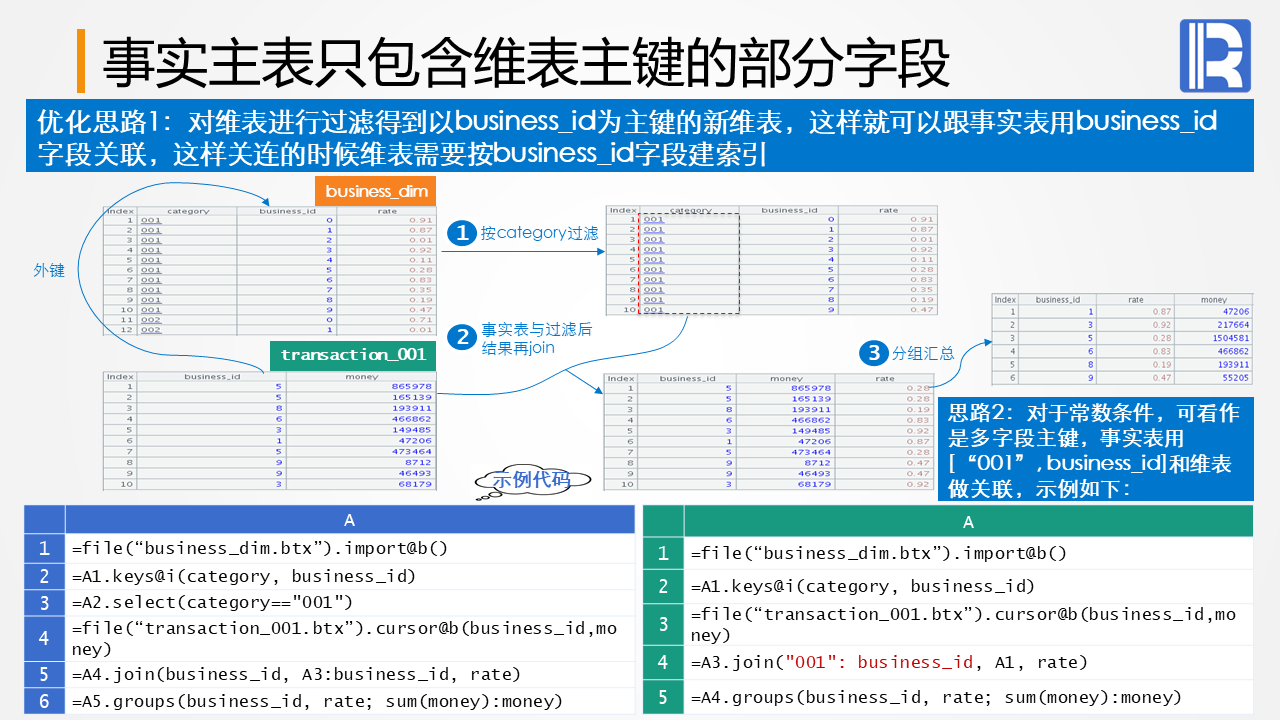Click the cursor@b cell in the green code table
Screen dimensions: 1280x720
(968, 624)
